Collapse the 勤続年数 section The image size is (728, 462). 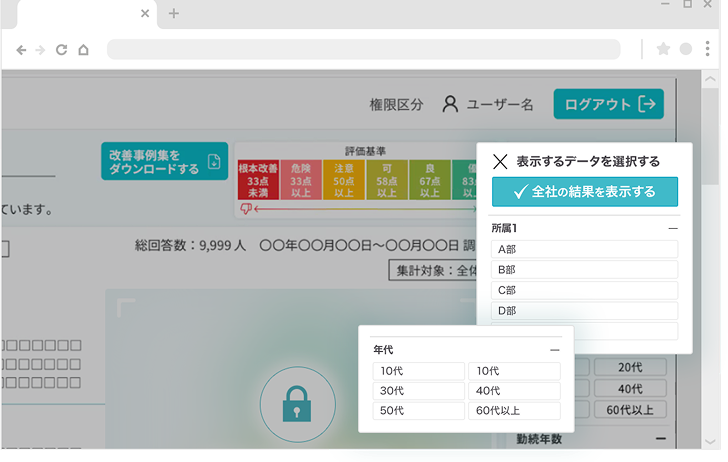(660, 439)
